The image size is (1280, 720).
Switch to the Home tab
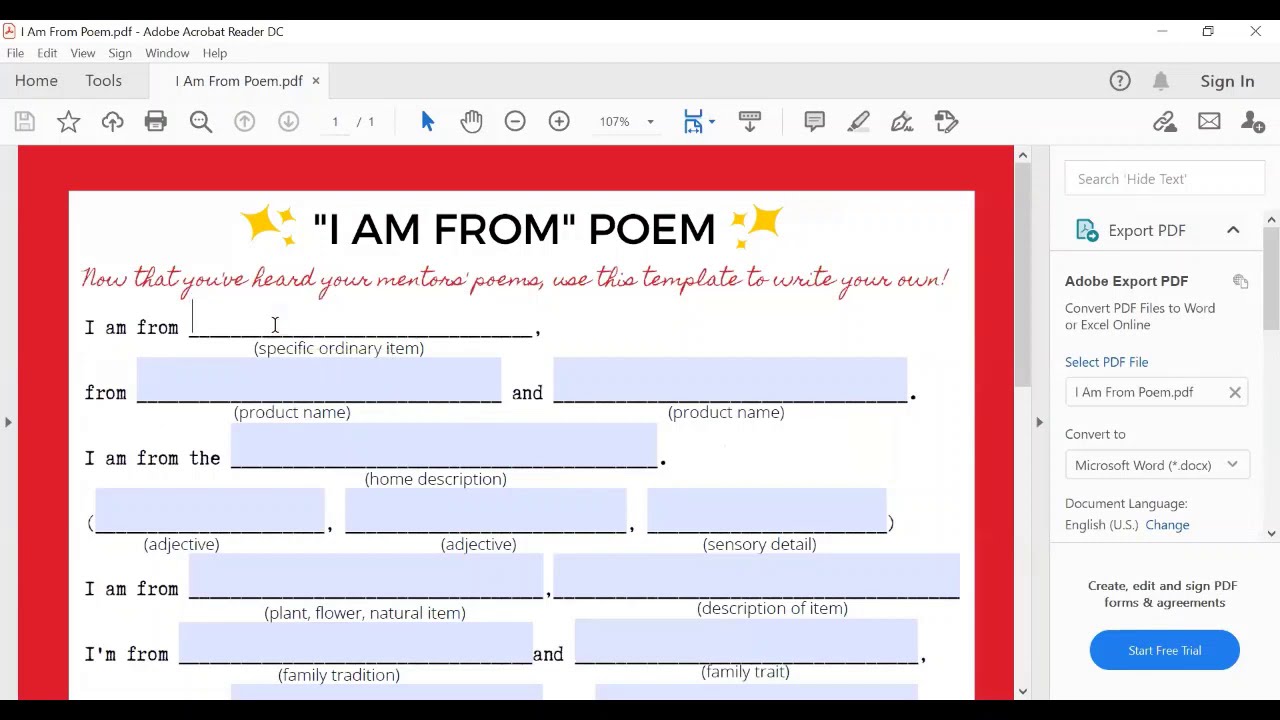click(36, 81)
